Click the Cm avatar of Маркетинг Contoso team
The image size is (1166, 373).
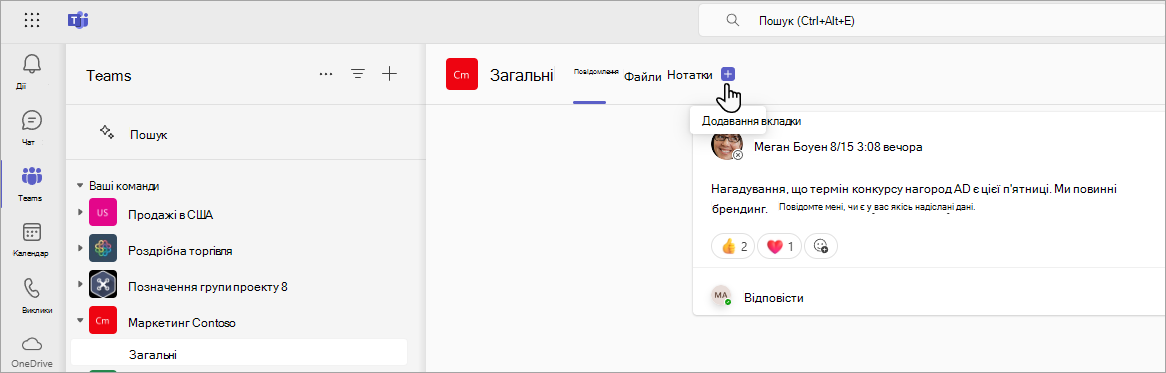tap(102, 320)
